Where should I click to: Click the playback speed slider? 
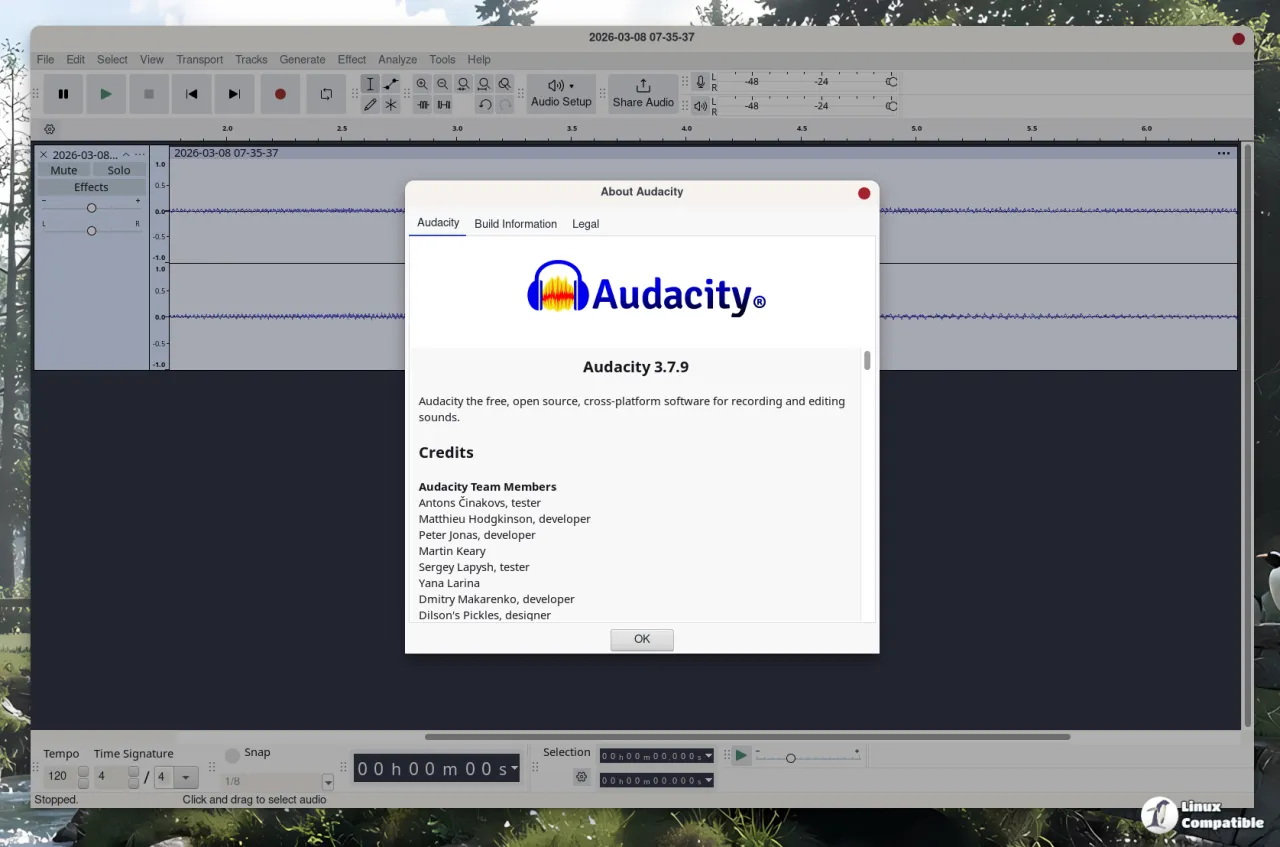point(807,756)
